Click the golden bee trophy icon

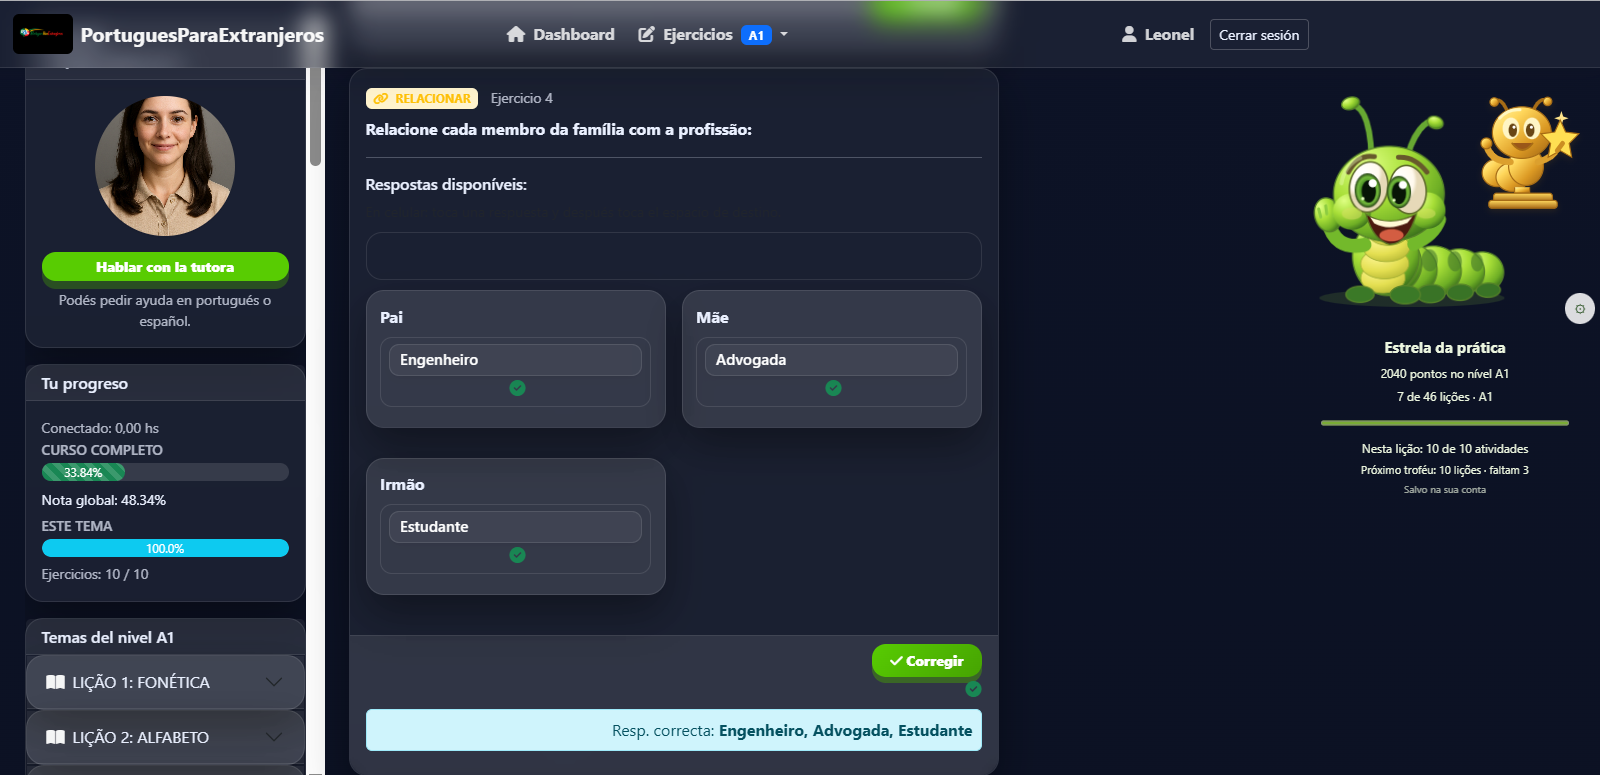point(1527,152)
